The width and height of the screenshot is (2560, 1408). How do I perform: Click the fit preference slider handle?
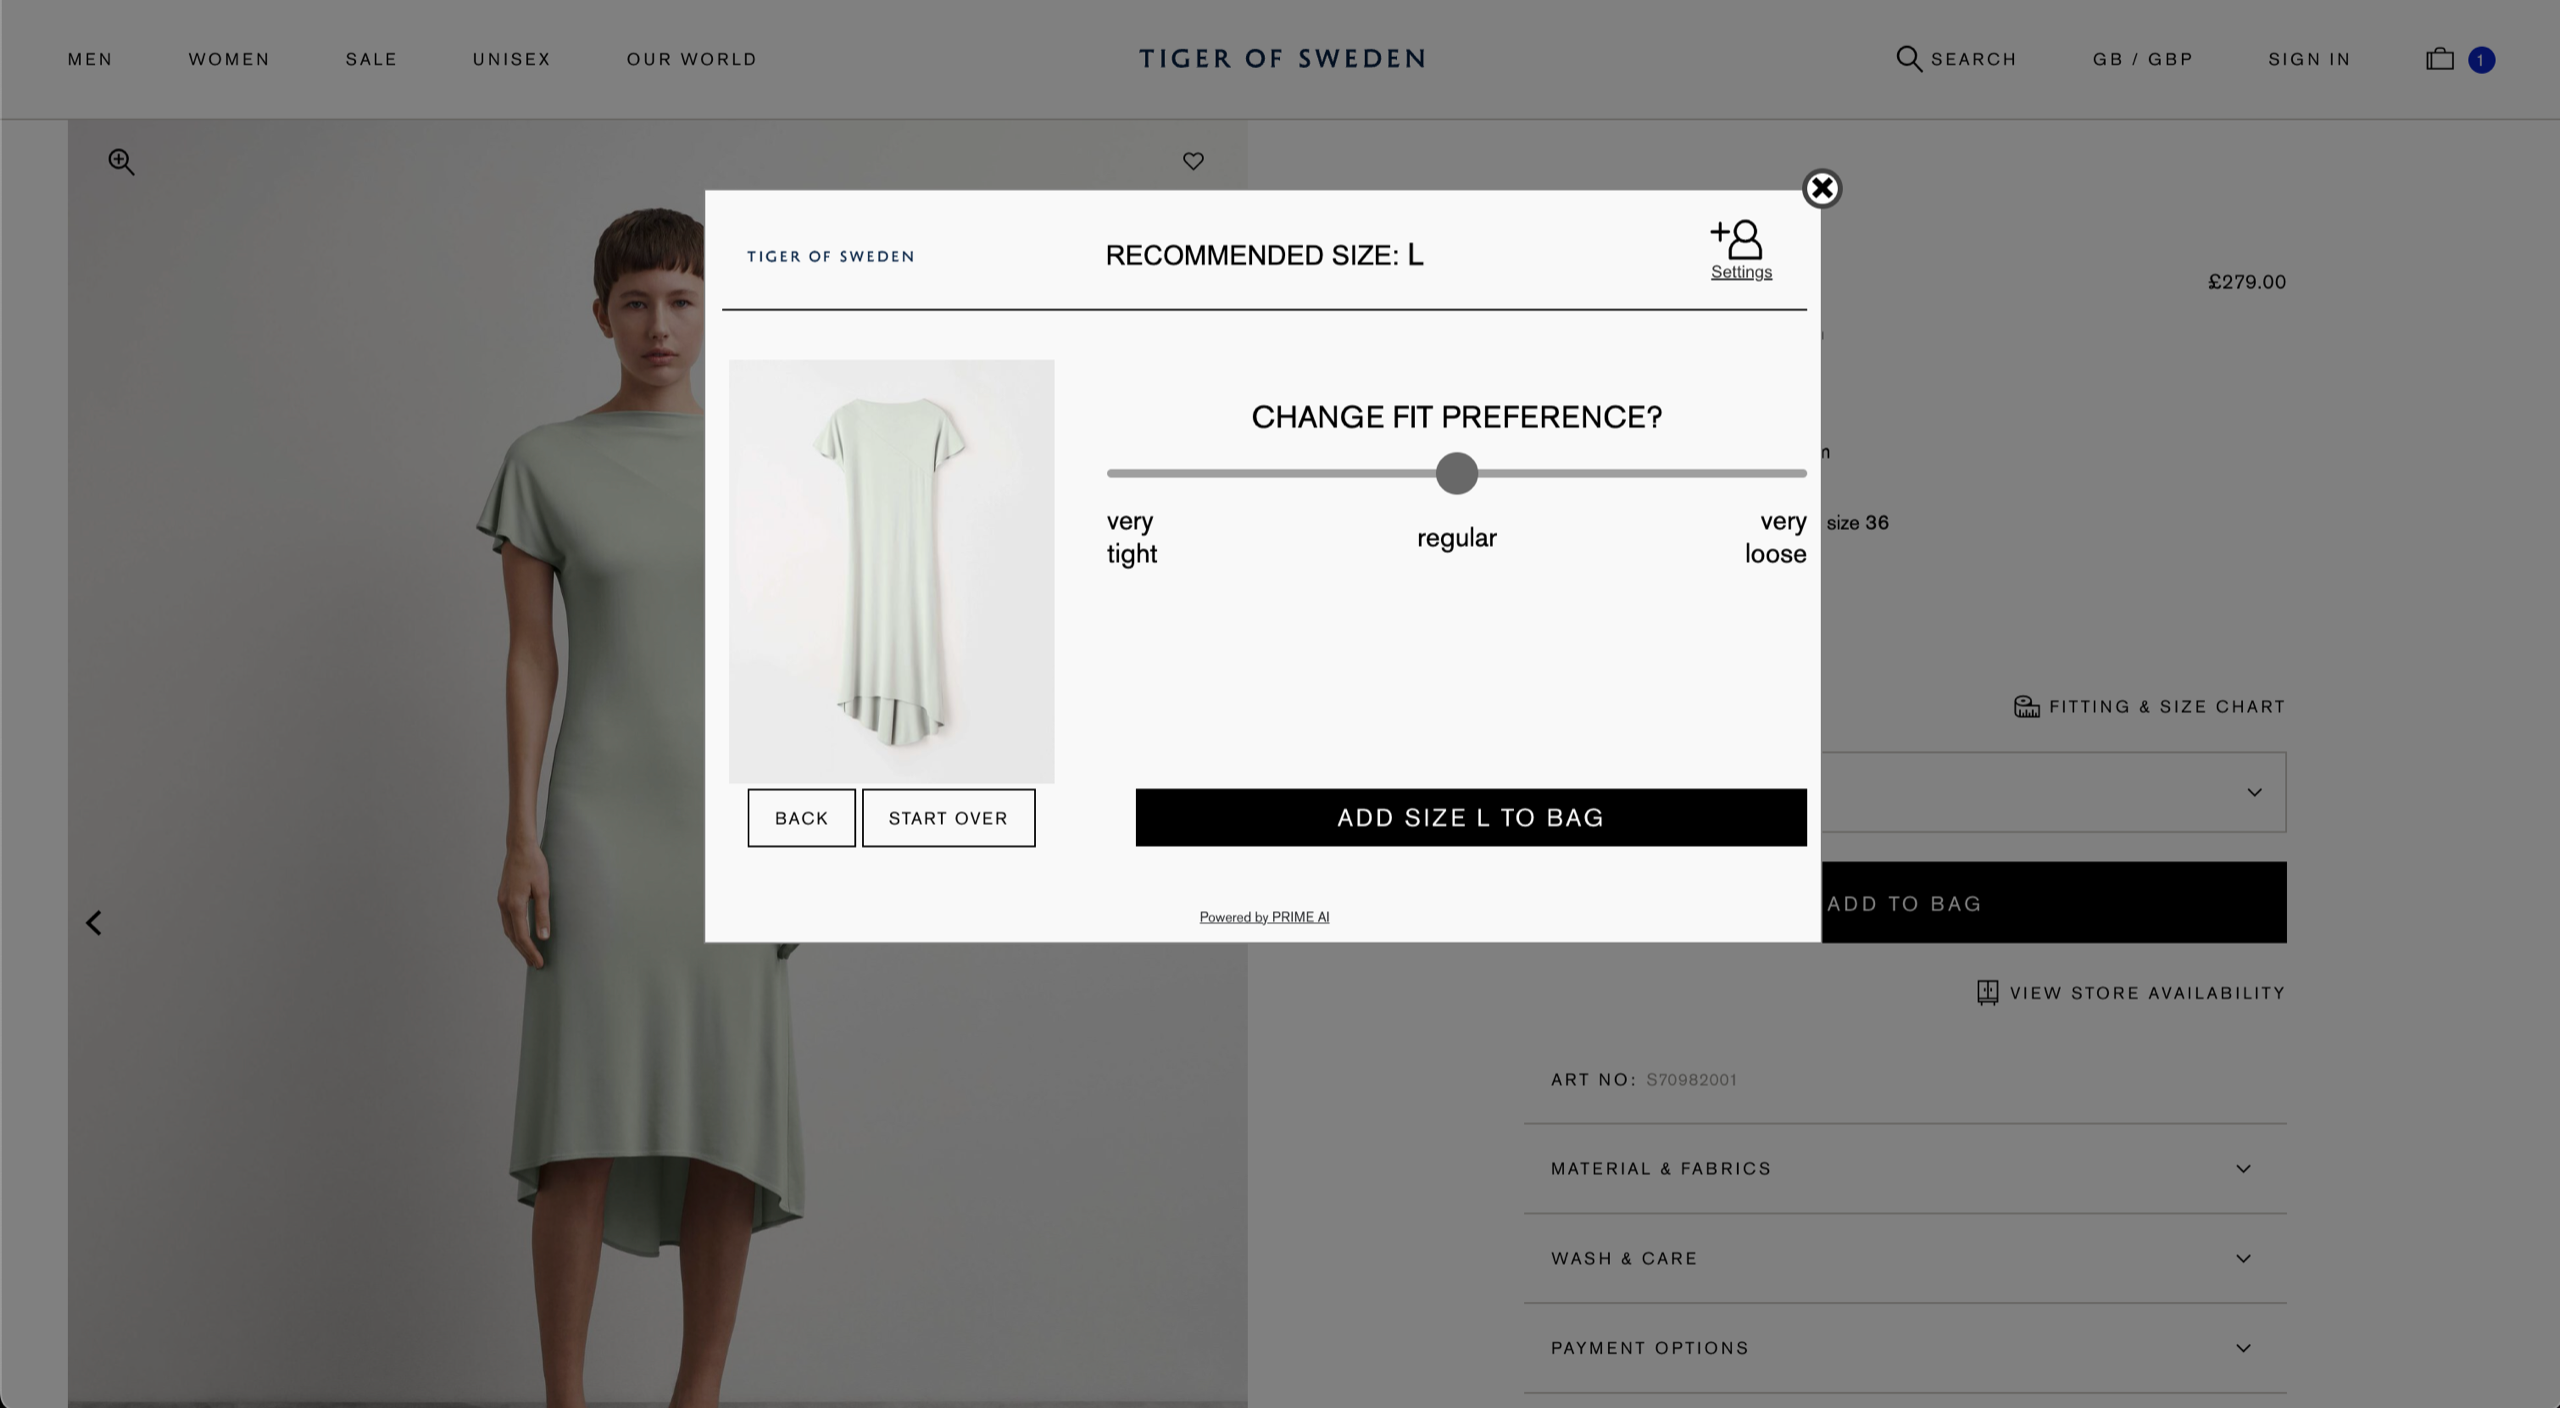[1456, 473]
